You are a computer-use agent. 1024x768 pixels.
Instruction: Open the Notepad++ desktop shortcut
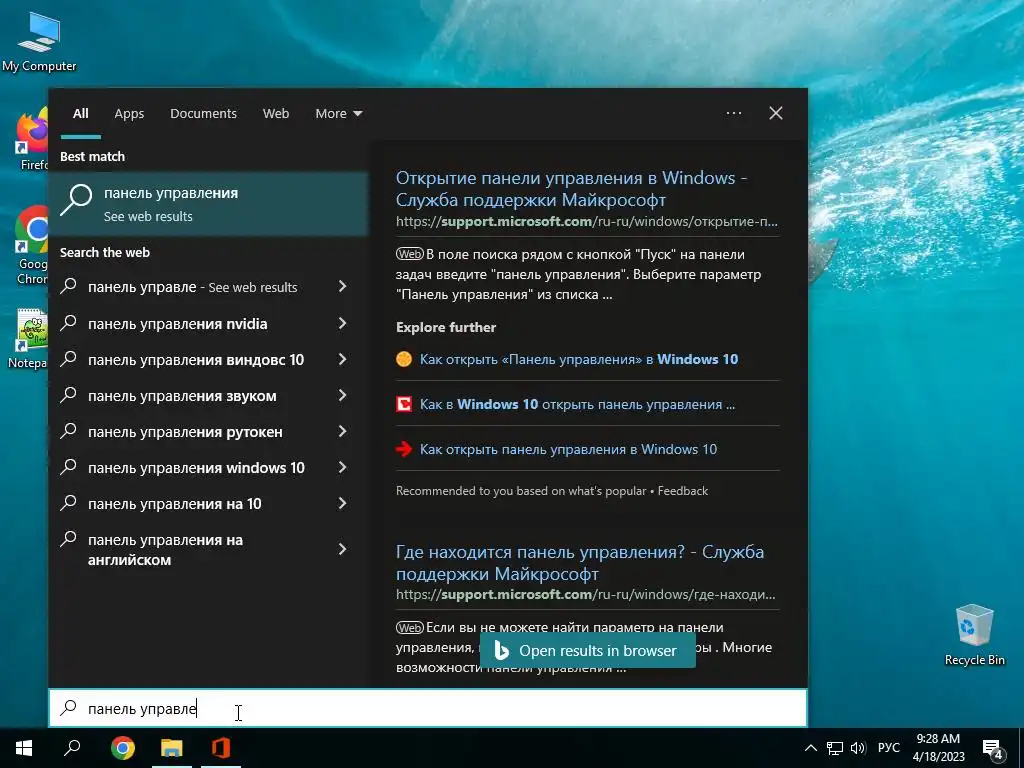(29, 339)
